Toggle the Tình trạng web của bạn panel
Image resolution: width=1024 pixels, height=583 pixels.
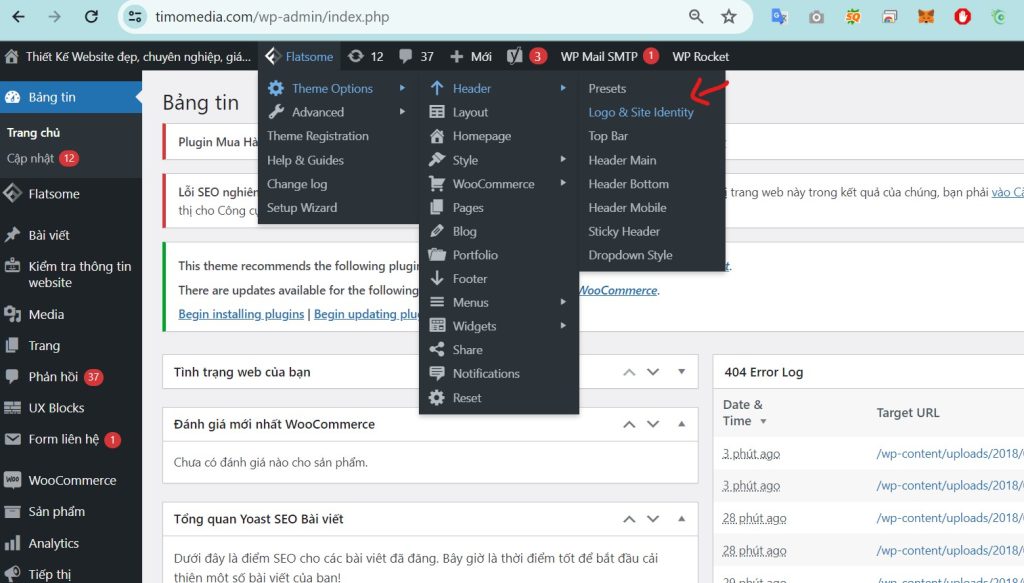point(681,371)
